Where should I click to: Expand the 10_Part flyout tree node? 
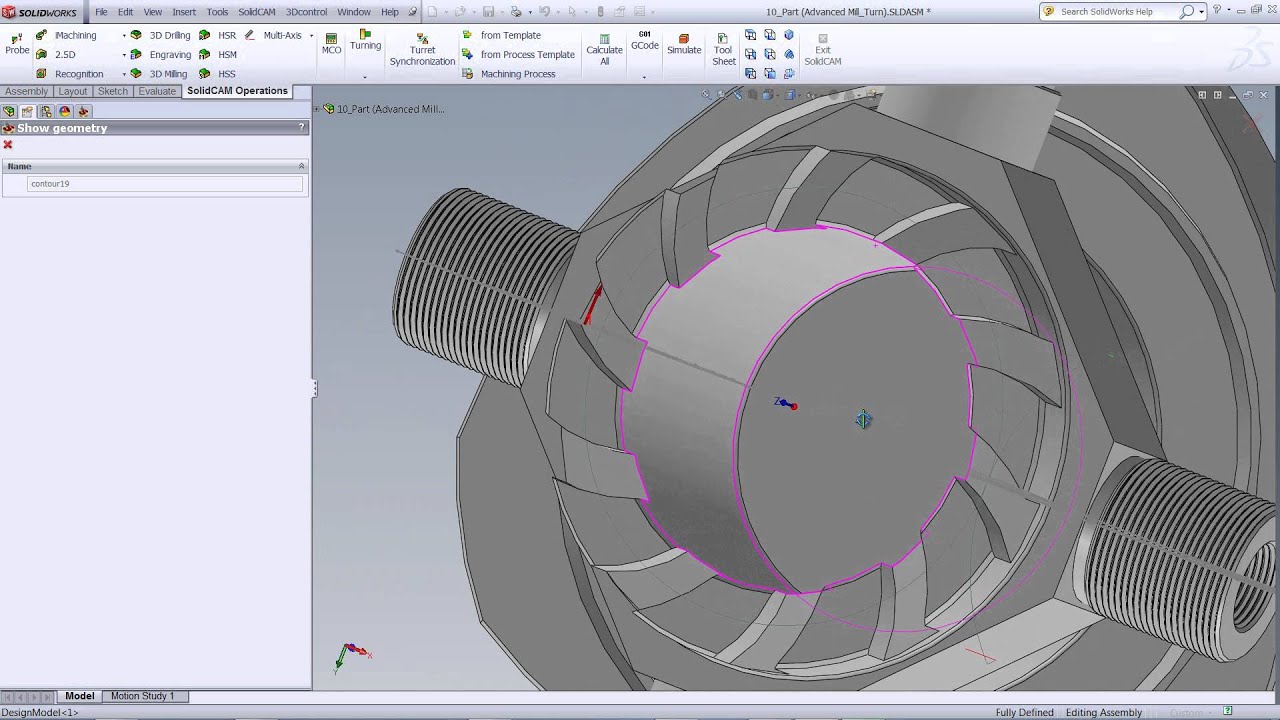(x=318, y=109)
